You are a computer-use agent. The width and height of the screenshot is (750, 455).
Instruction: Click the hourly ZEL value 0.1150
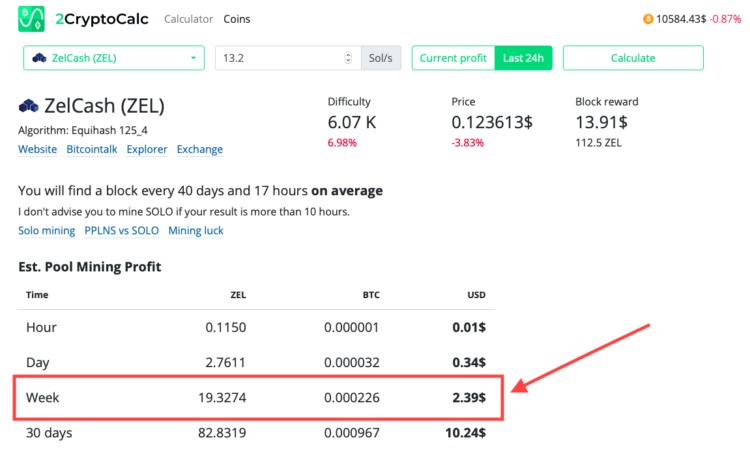(x=226, y=327)
